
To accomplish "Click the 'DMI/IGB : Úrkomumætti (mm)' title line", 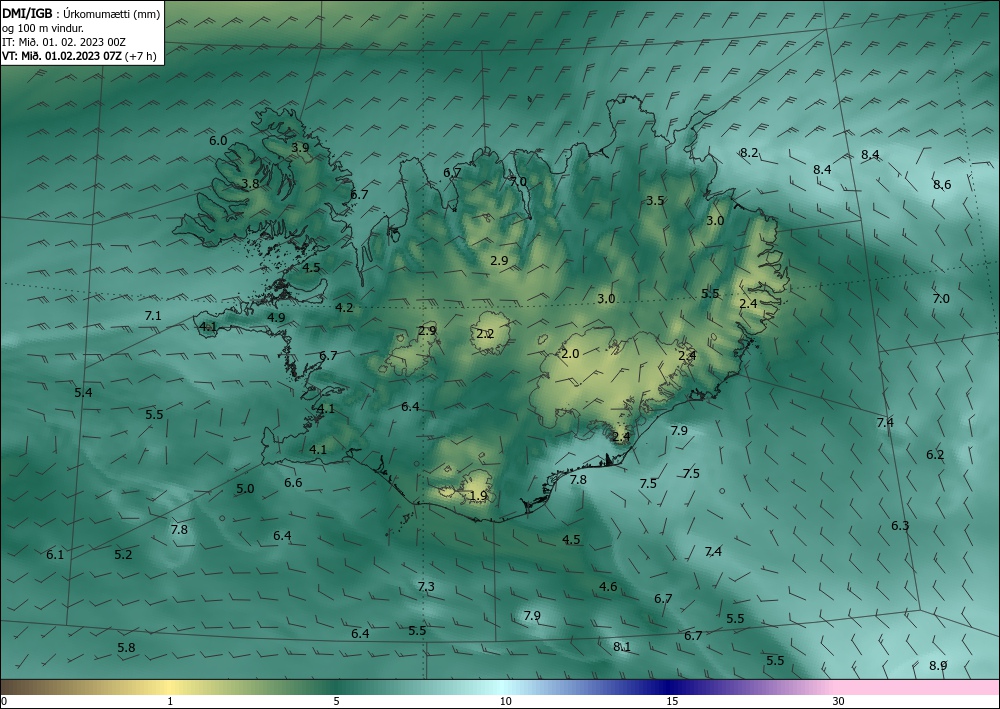I will (81, 14).
